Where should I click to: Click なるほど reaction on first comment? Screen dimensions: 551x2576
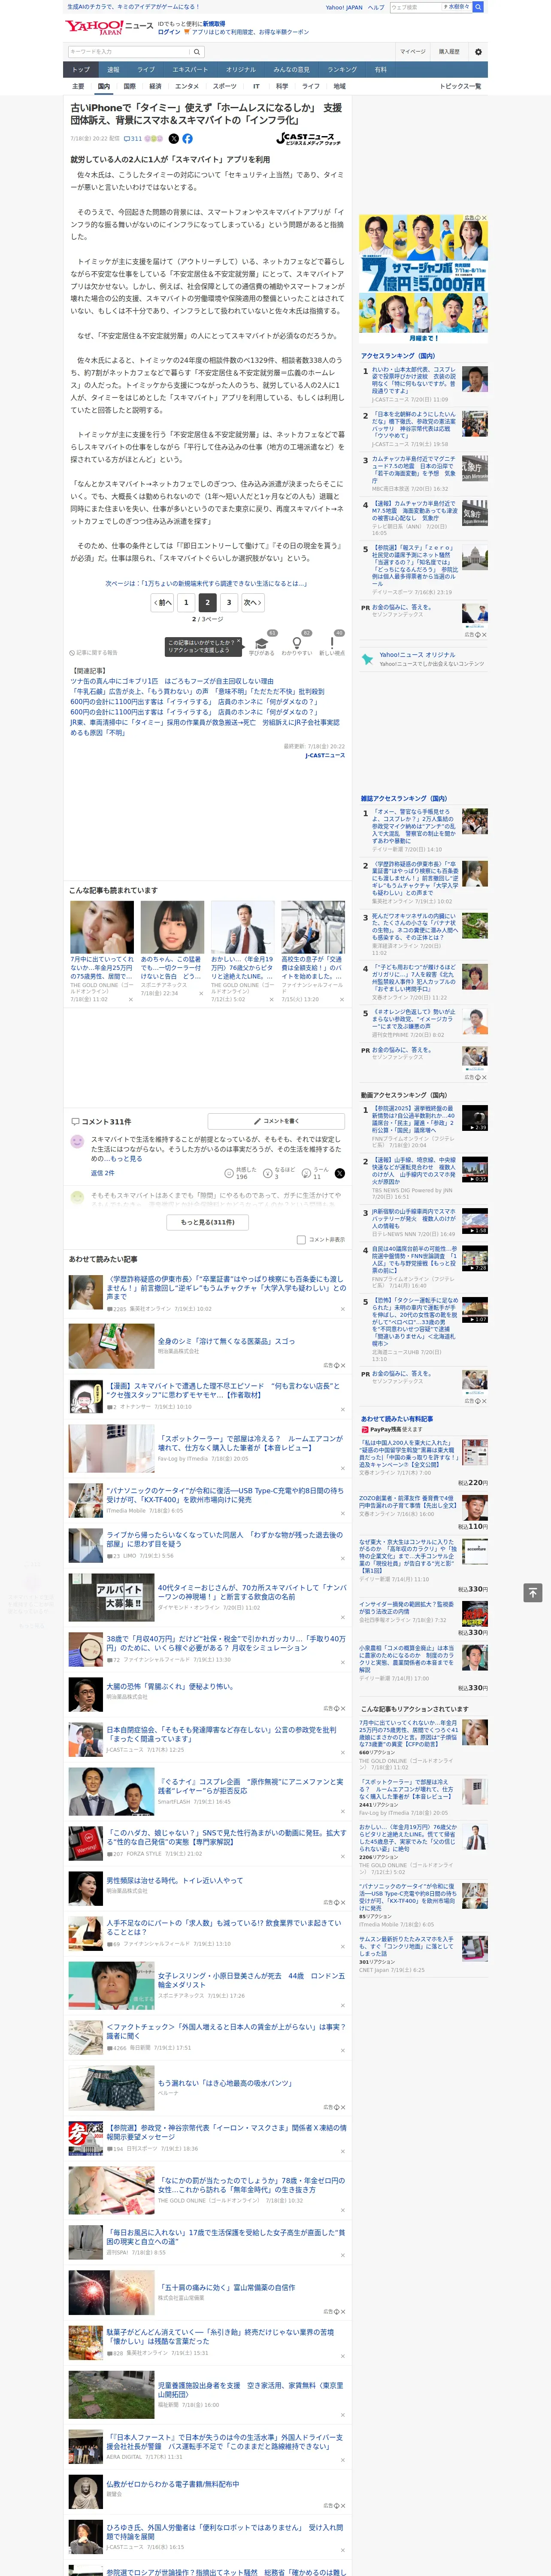click(279, 1173)
